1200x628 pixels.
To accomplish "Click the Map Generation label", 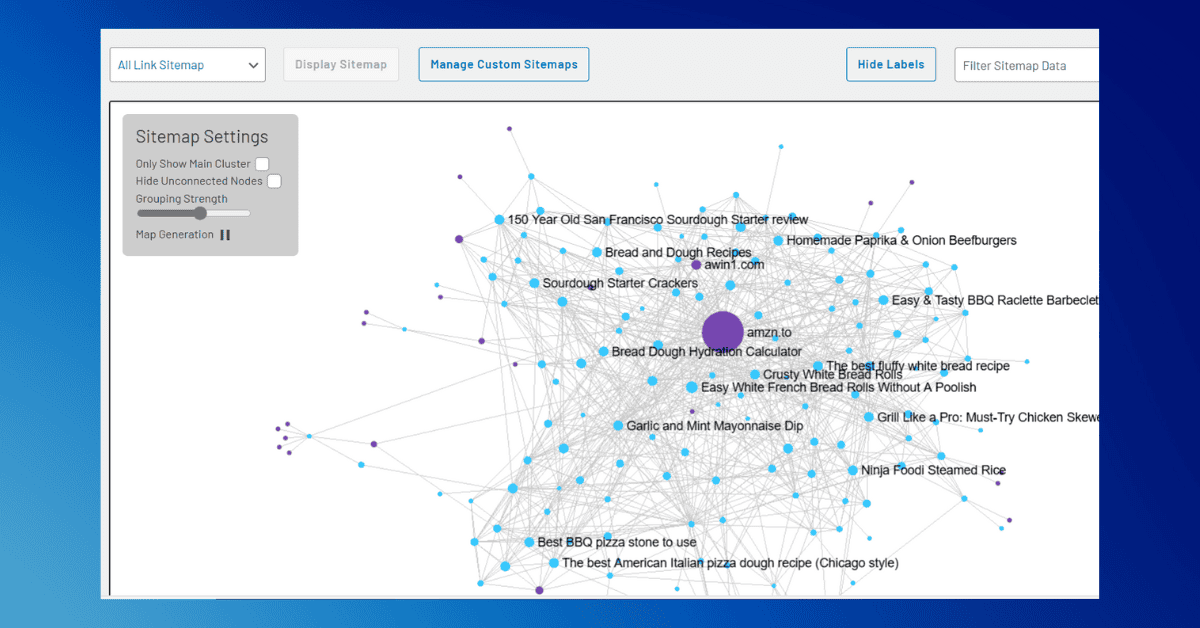I will pos(175,235).
